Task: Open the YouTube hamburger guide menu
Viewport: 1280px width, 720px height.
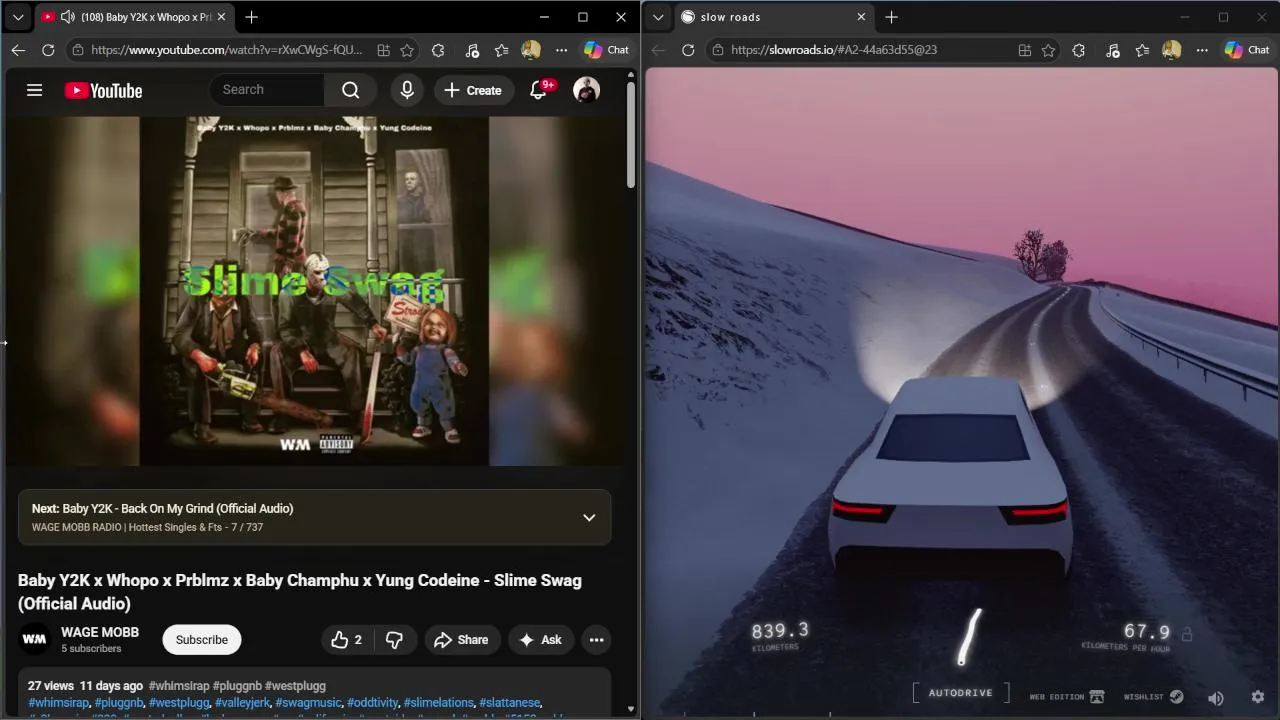Action: 34,90
